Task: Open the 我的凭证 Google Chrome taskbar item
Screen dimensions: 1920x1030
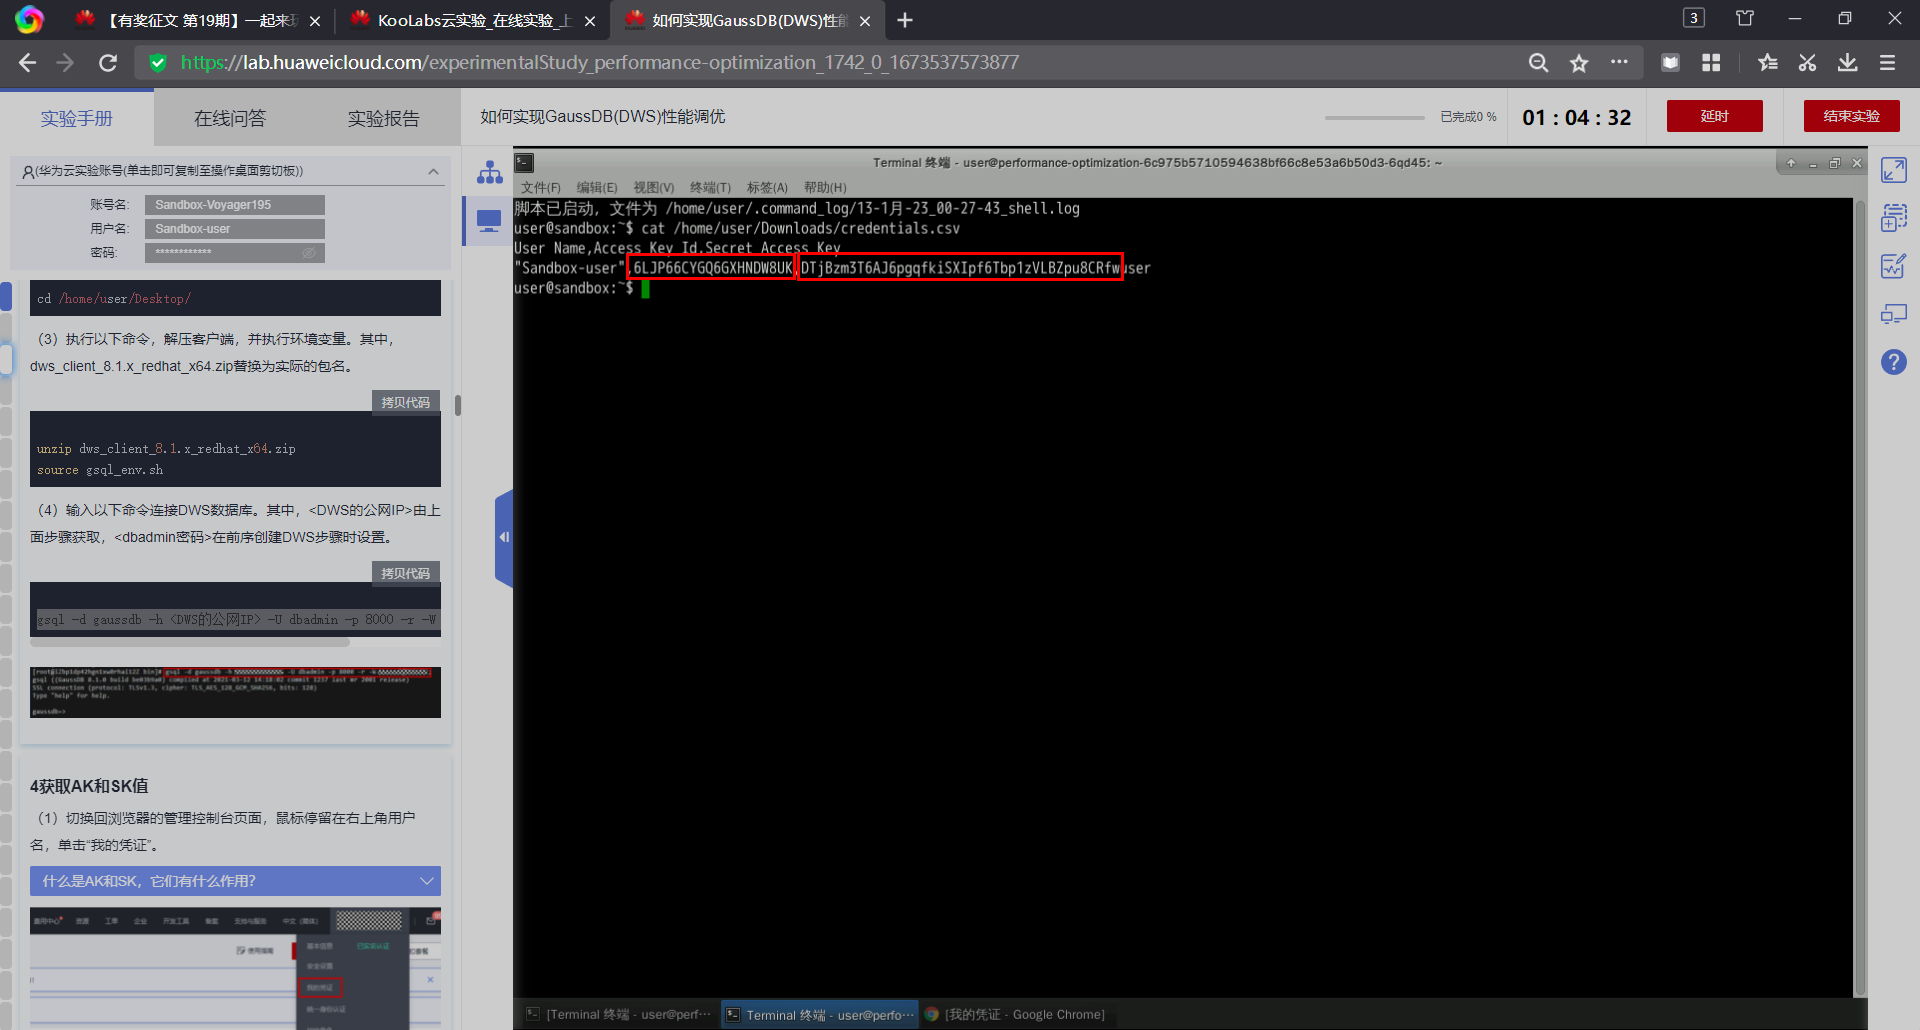Action: pos(1015,1014)
